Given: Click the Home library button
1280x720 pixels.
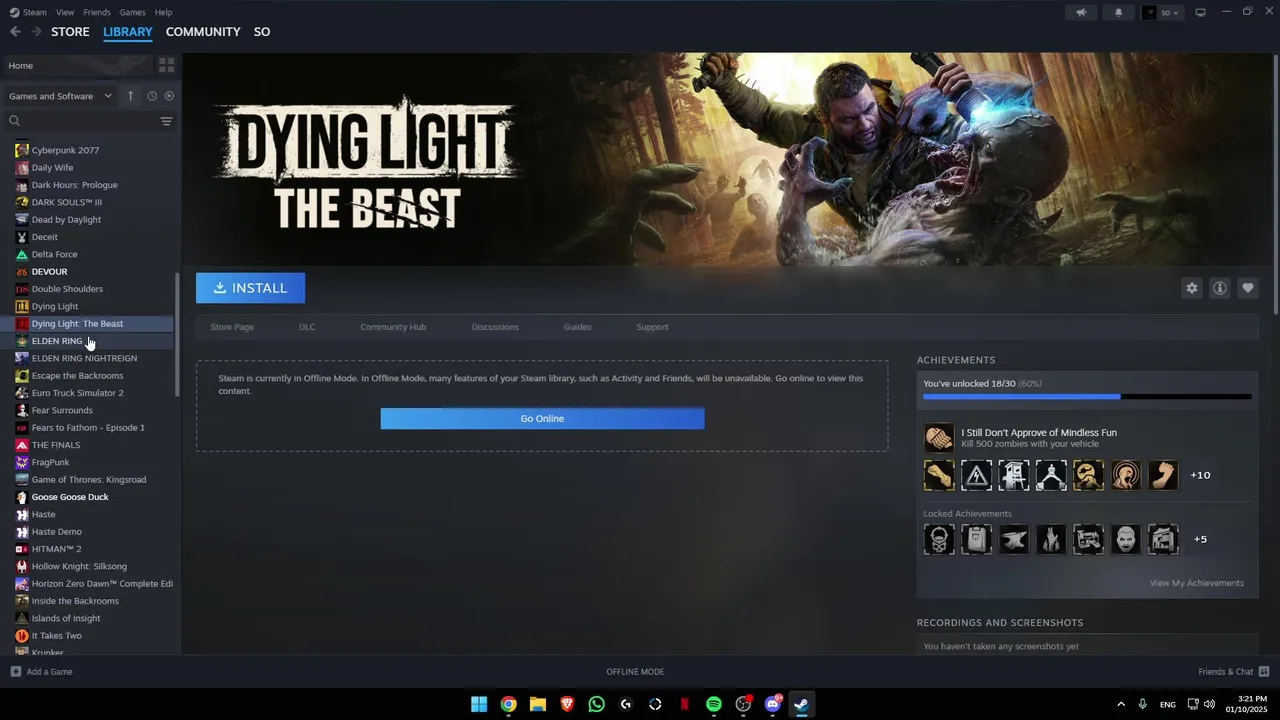Looking at the screenshot, I should (78, 65).
